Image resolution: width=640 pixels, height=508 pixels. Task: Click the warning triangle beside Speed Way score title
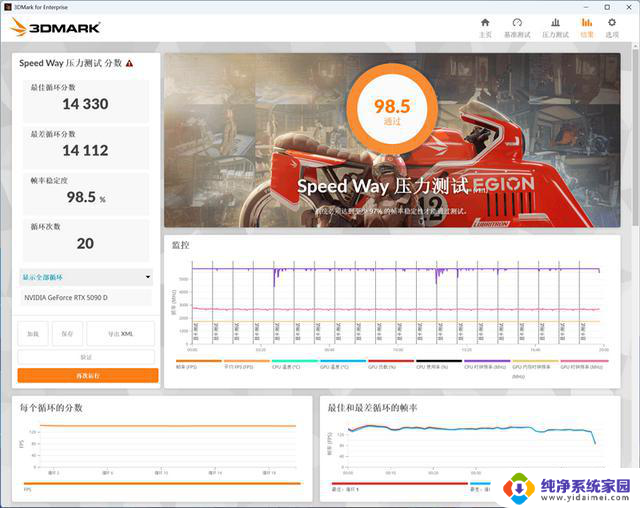click(x=129, y=63)
